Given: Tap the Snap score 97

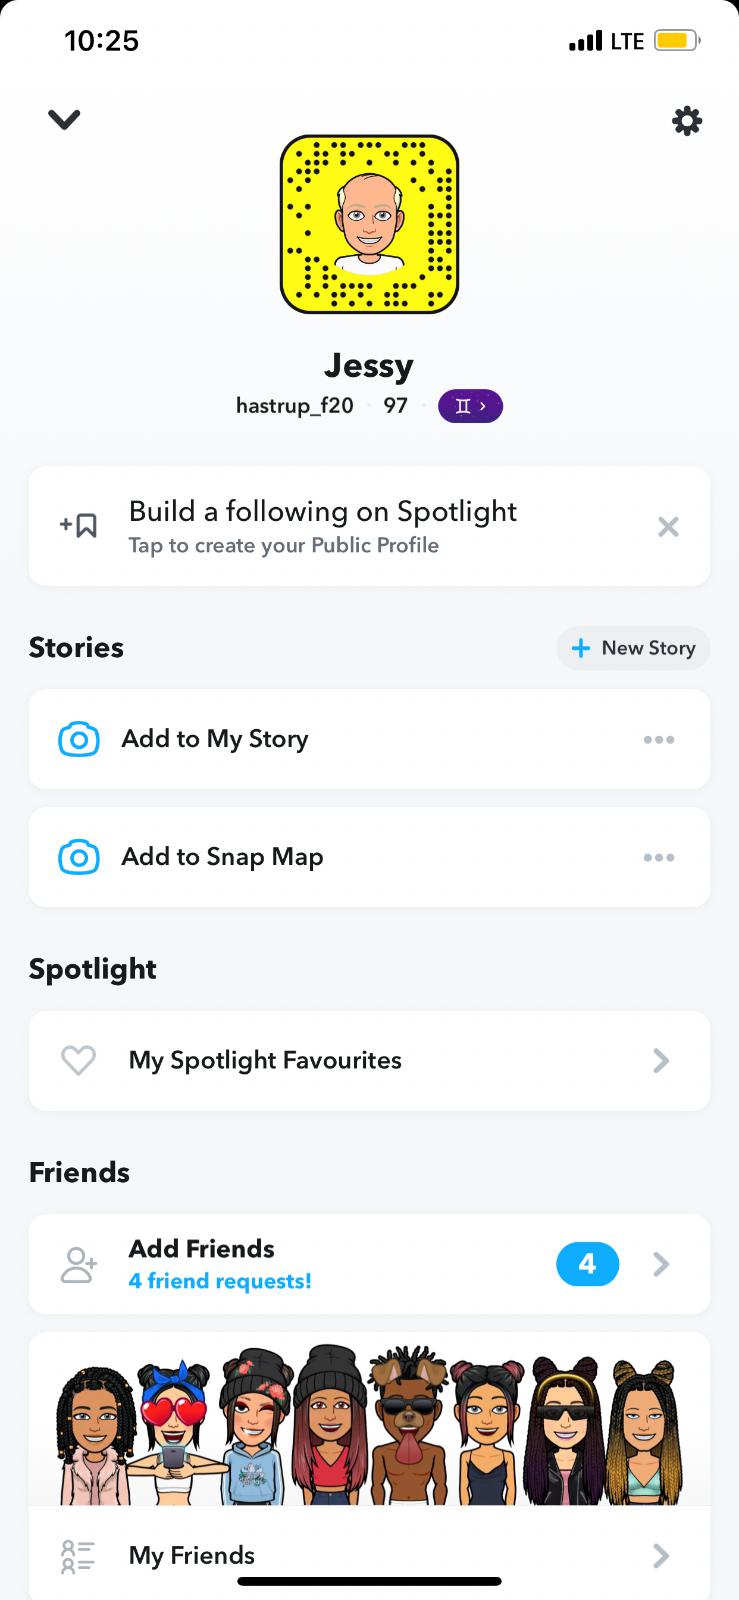Looking at the screenshot, I should 396,406.
